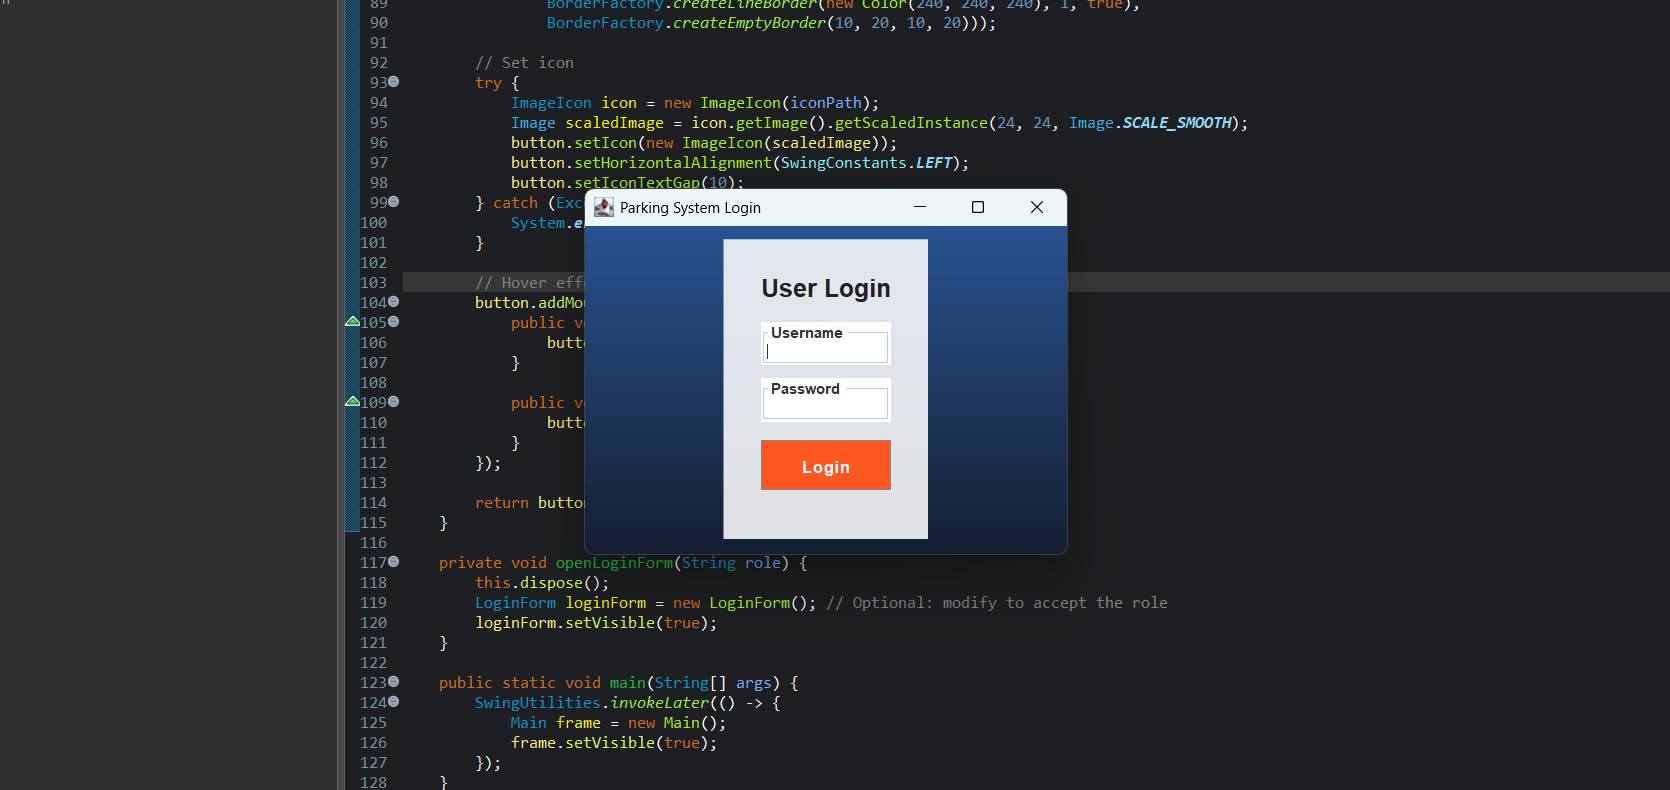Image resolution: width=1670 pixels, height=790 pixels.
Task: Click the Parking System Login title text
Action: pos(690,208)
